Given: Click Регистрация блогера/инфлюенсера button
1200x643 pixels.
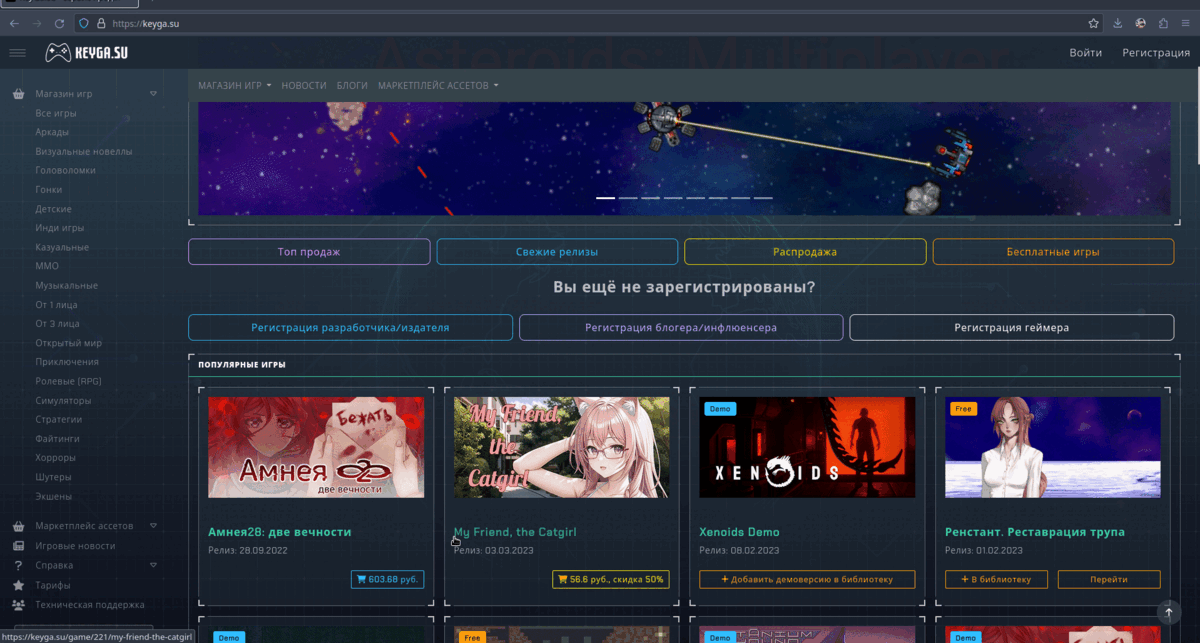Looking at the screenshot, I should click(x=681, y=327).
